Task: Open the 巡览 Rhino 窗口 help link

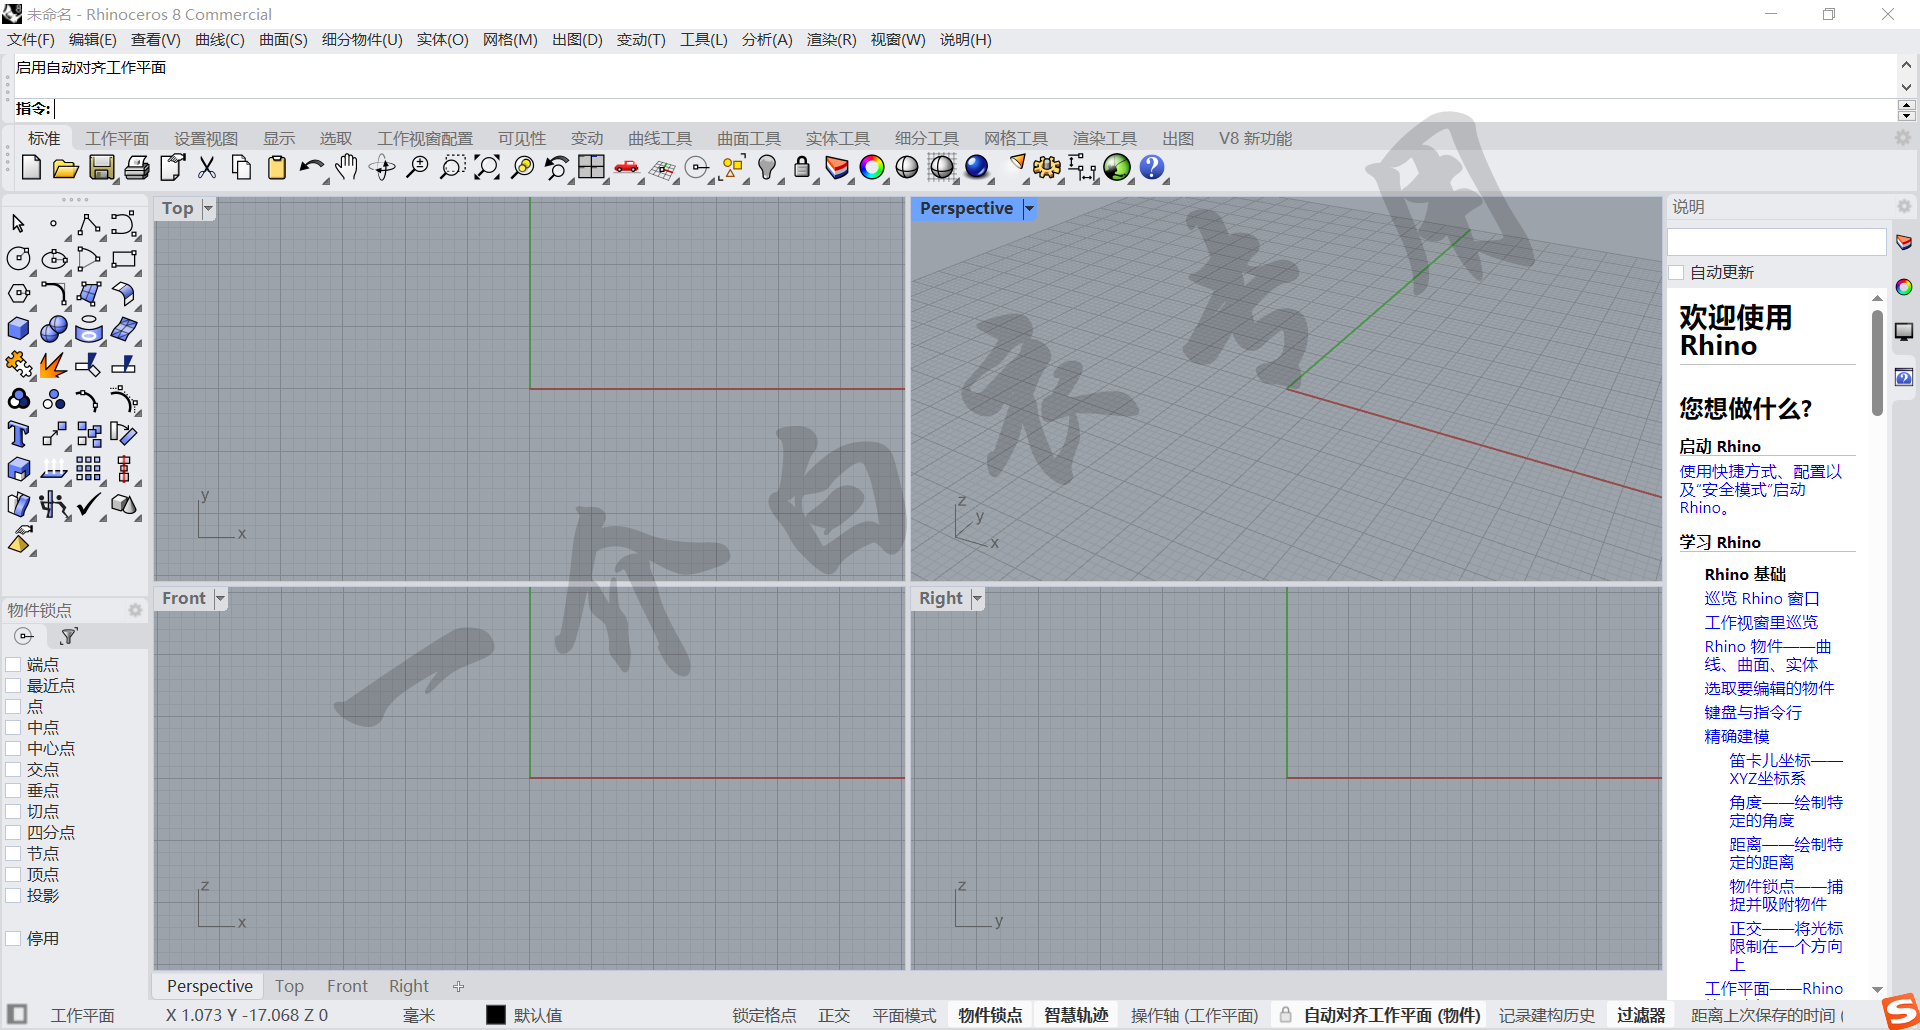Action: tap(1761, 598)
